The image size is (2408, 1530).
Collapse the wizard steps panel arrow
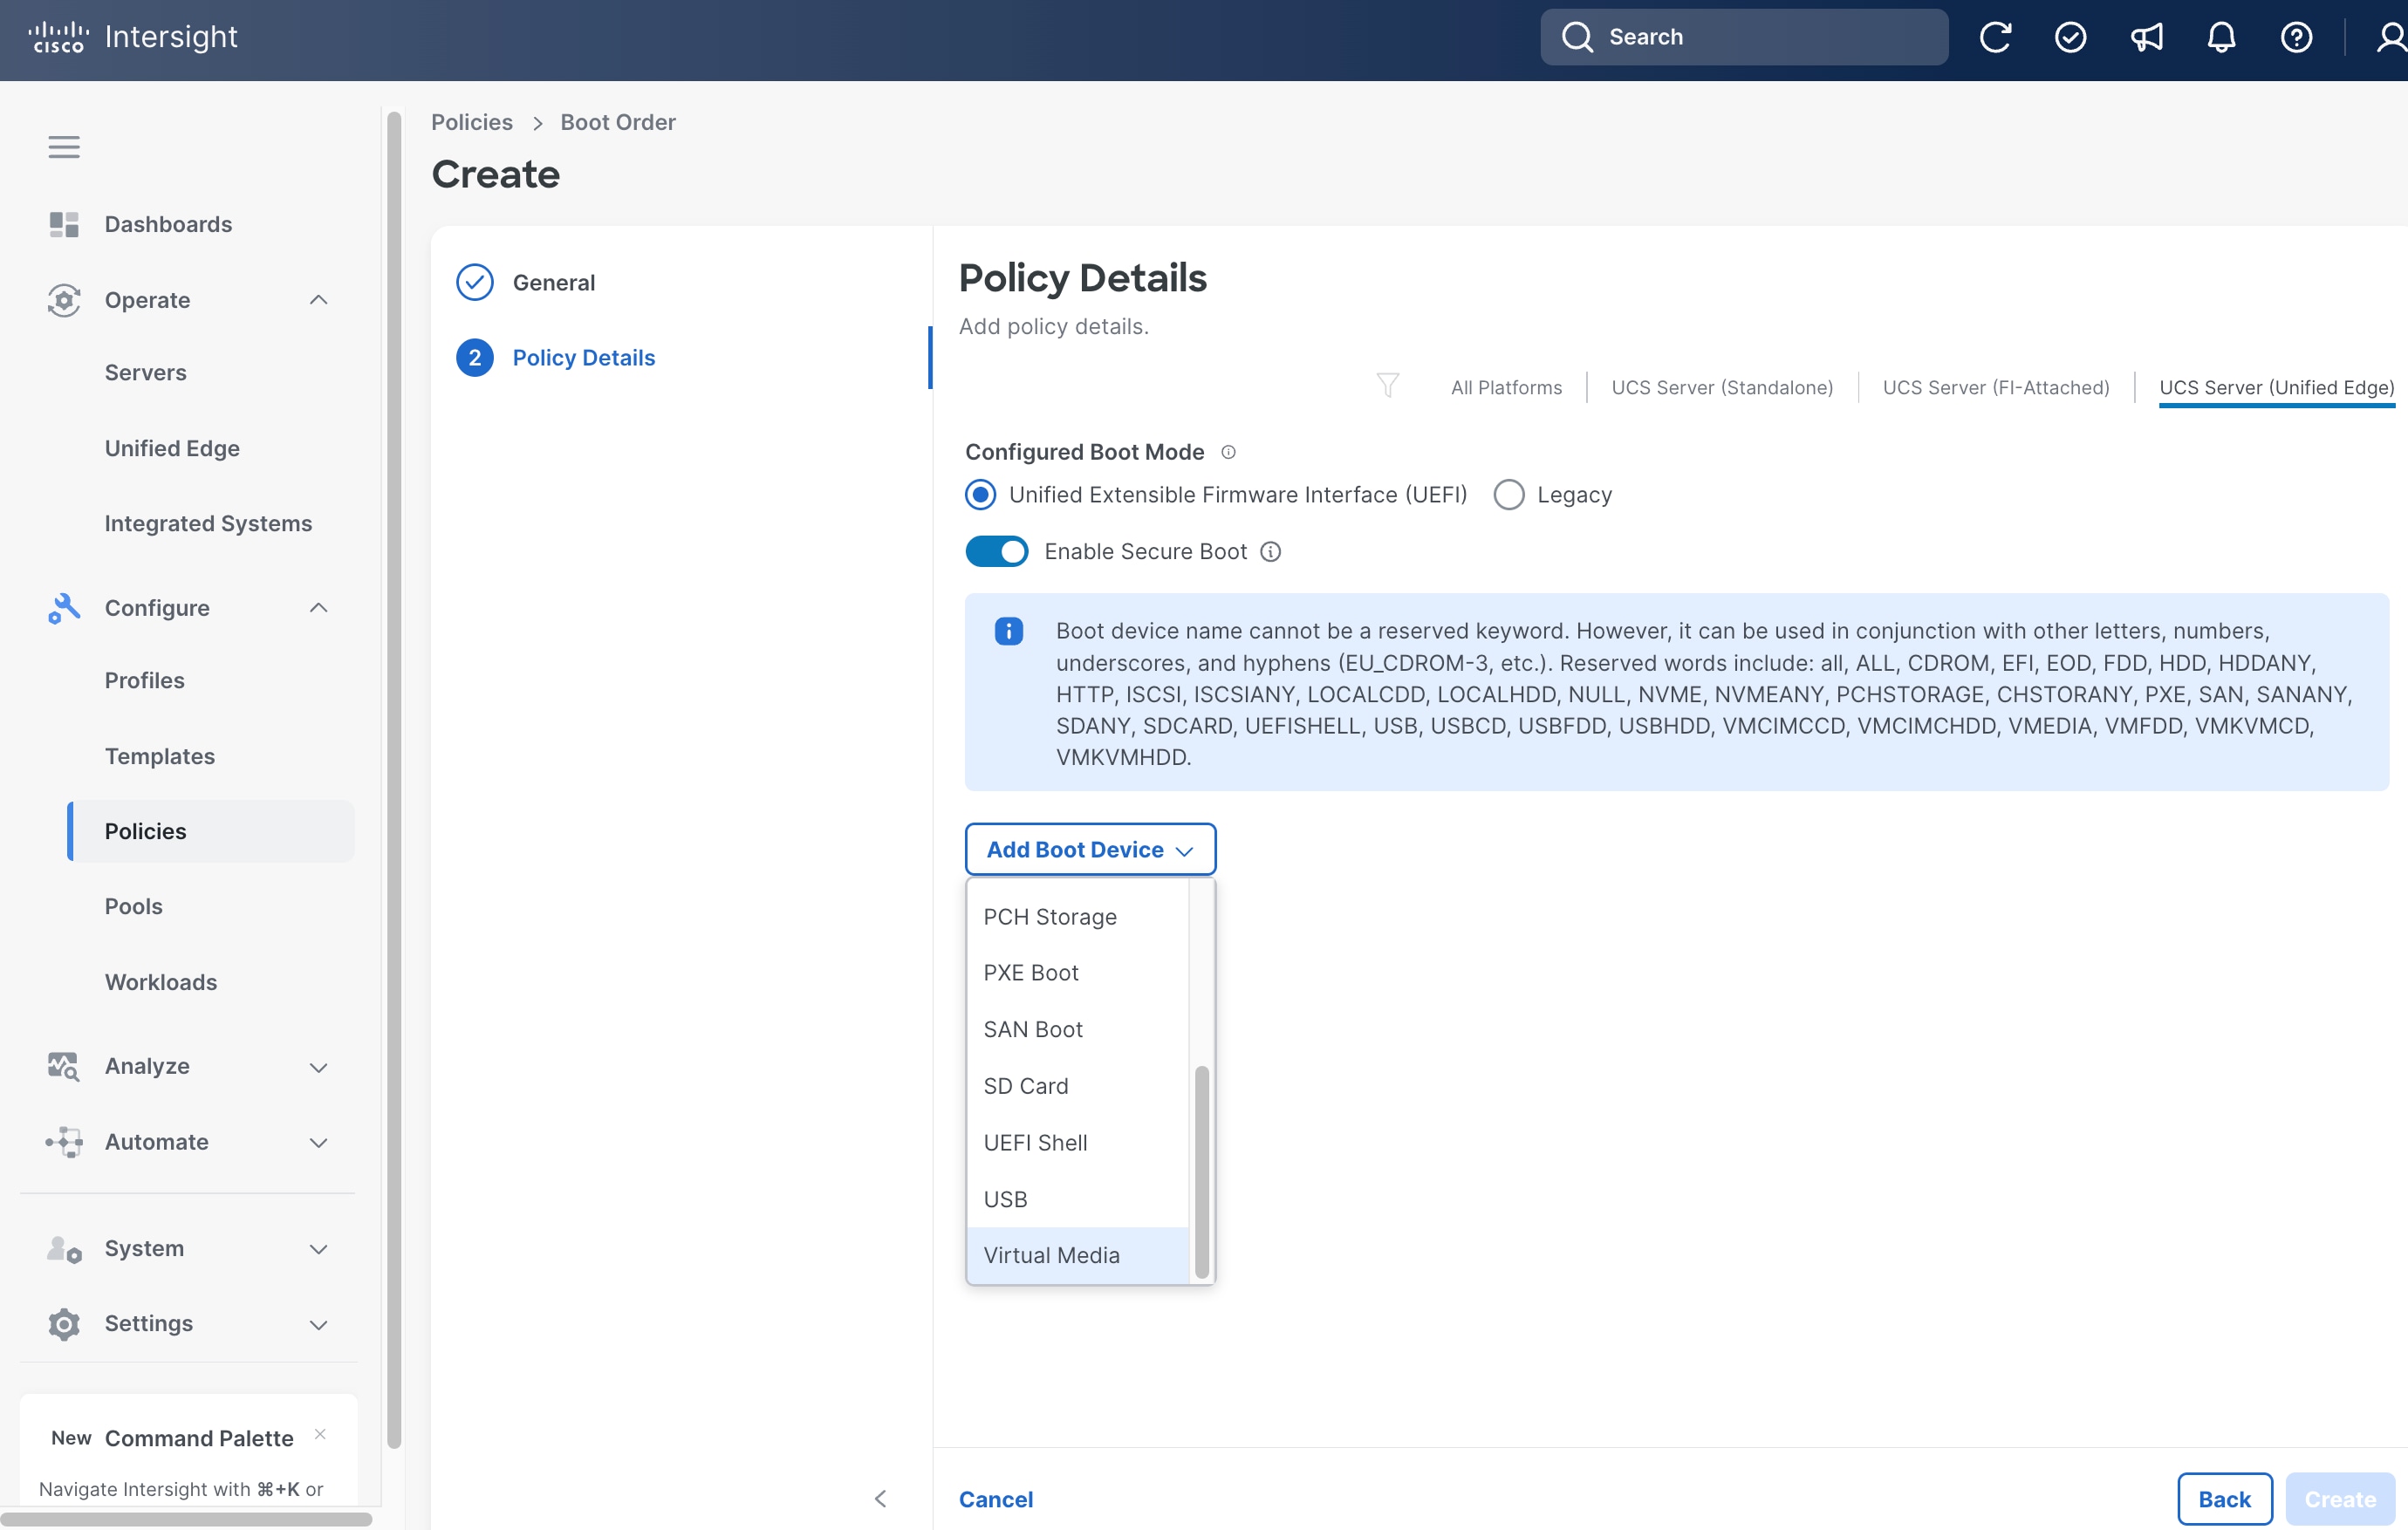(x=880, y=1498)
